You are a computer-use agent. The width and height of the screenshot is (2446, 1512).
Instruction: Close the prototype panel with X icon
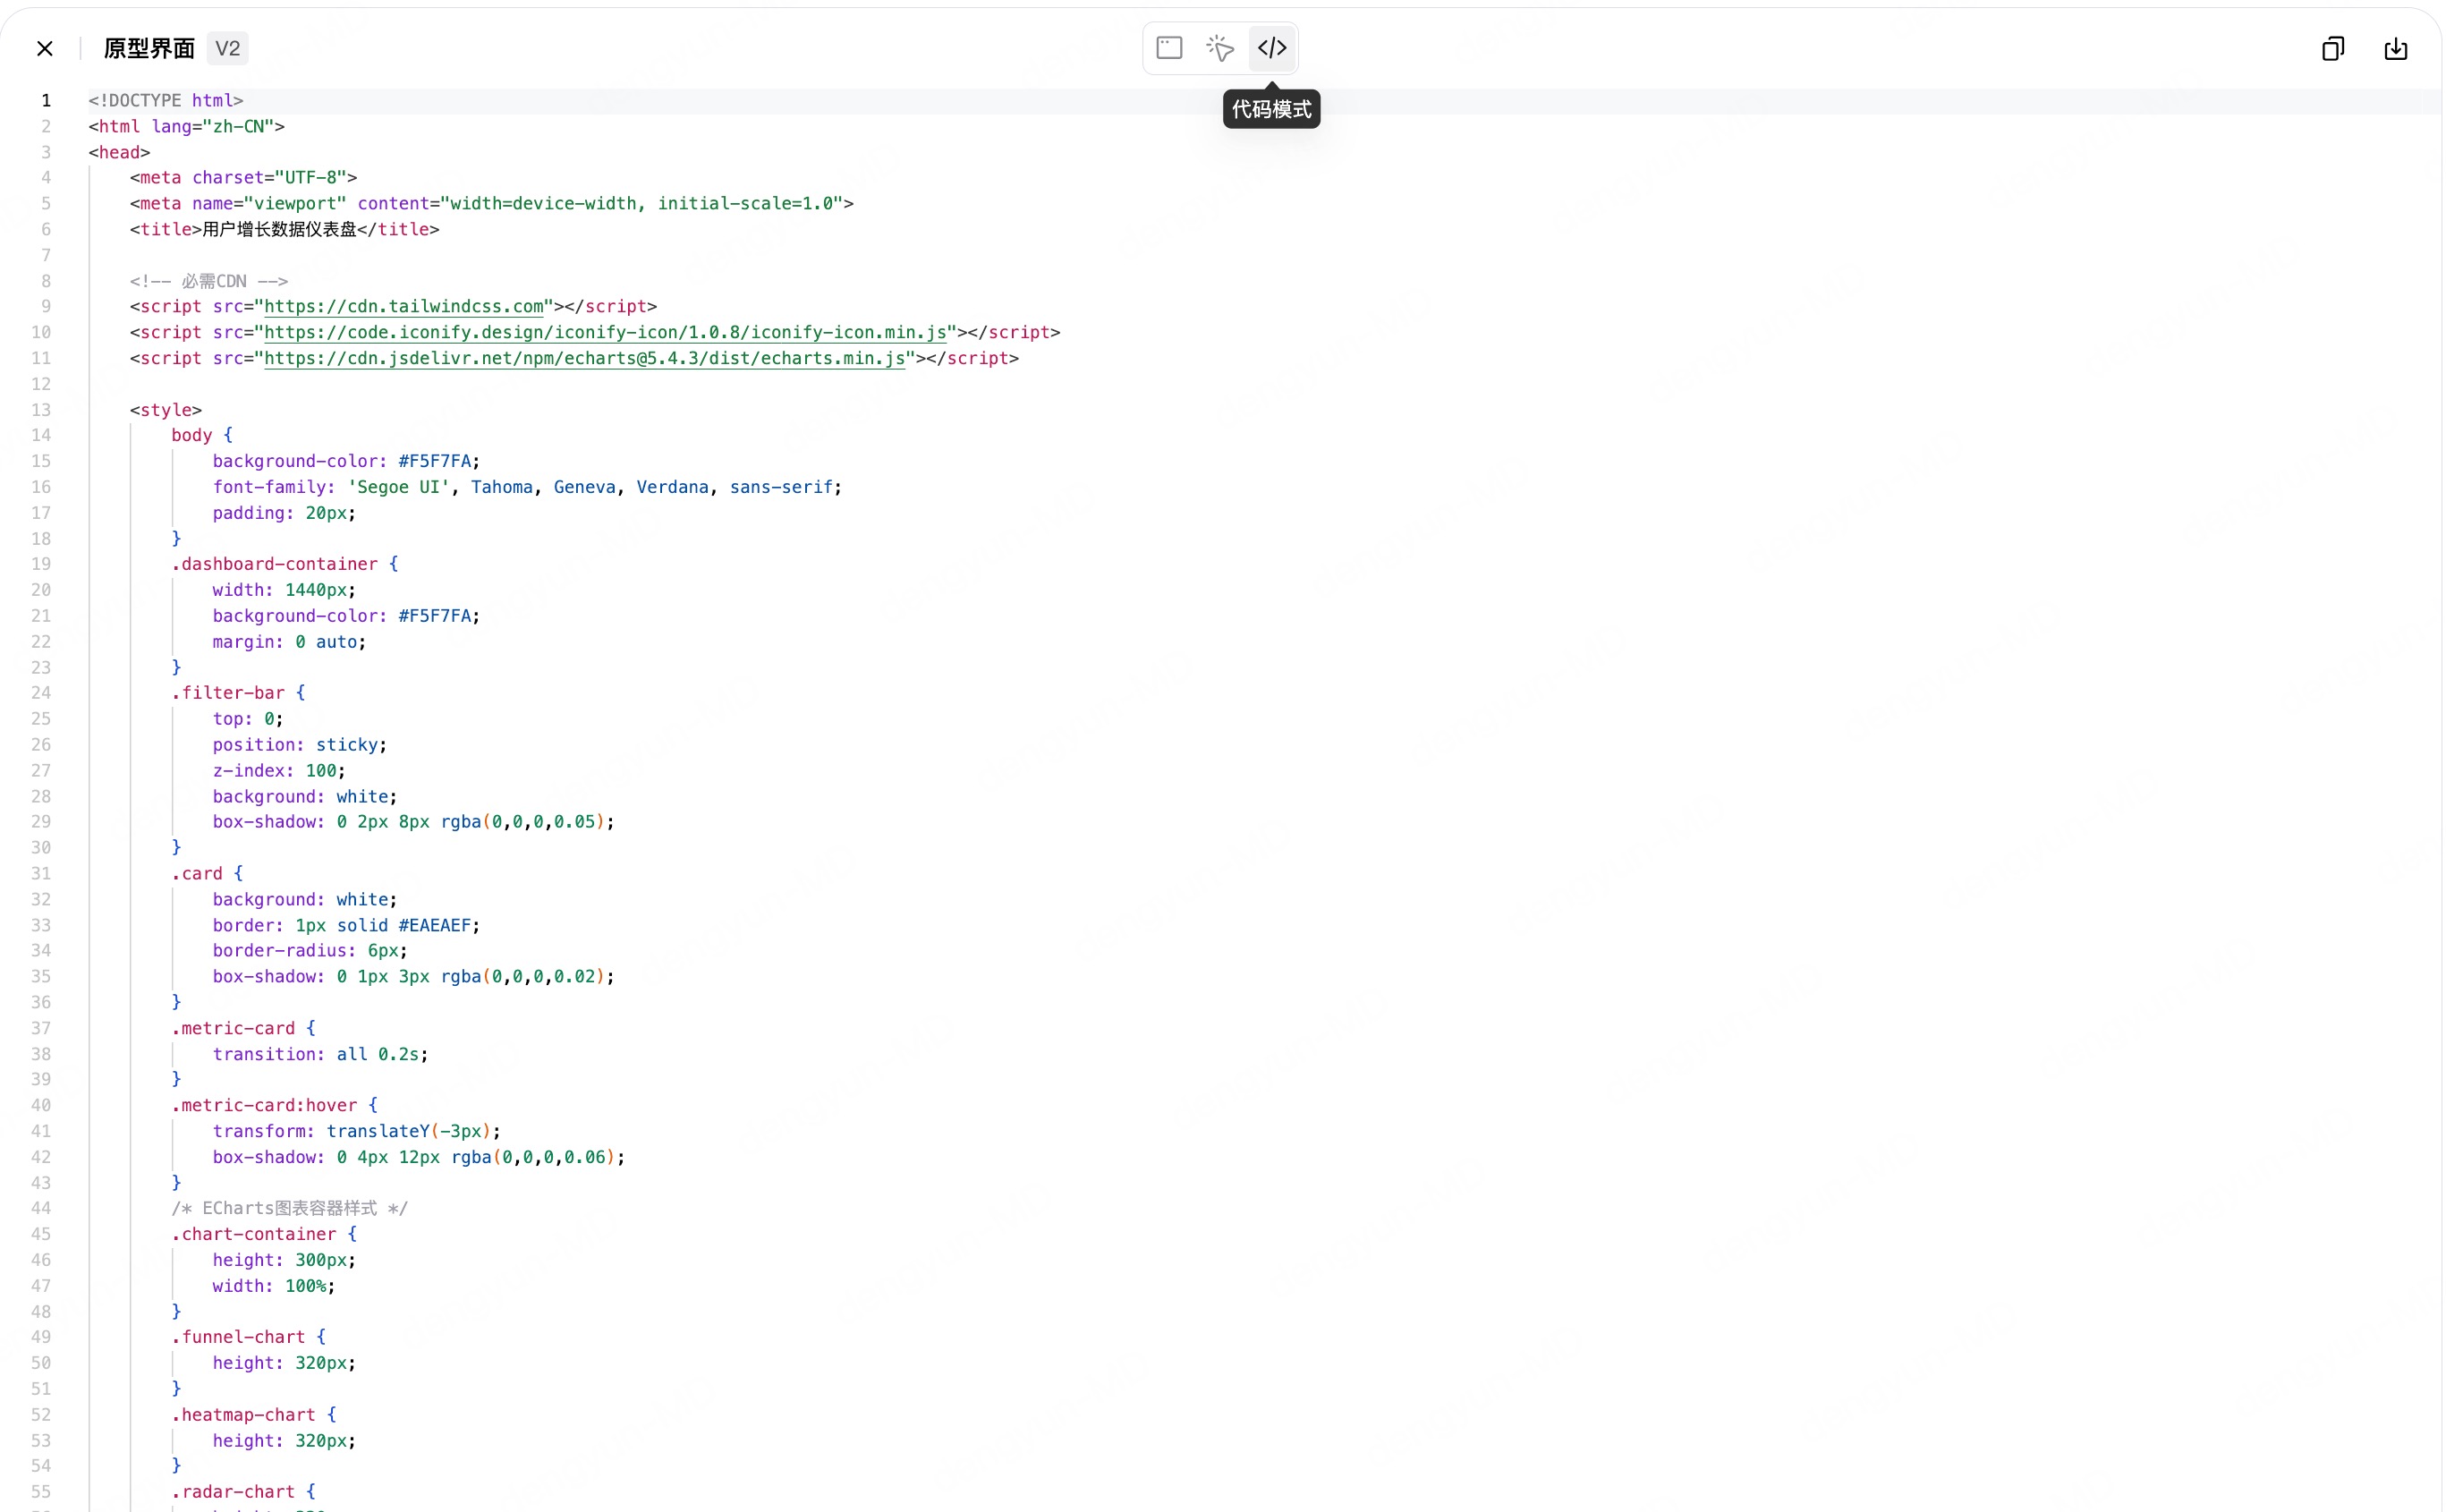[45, 48]
